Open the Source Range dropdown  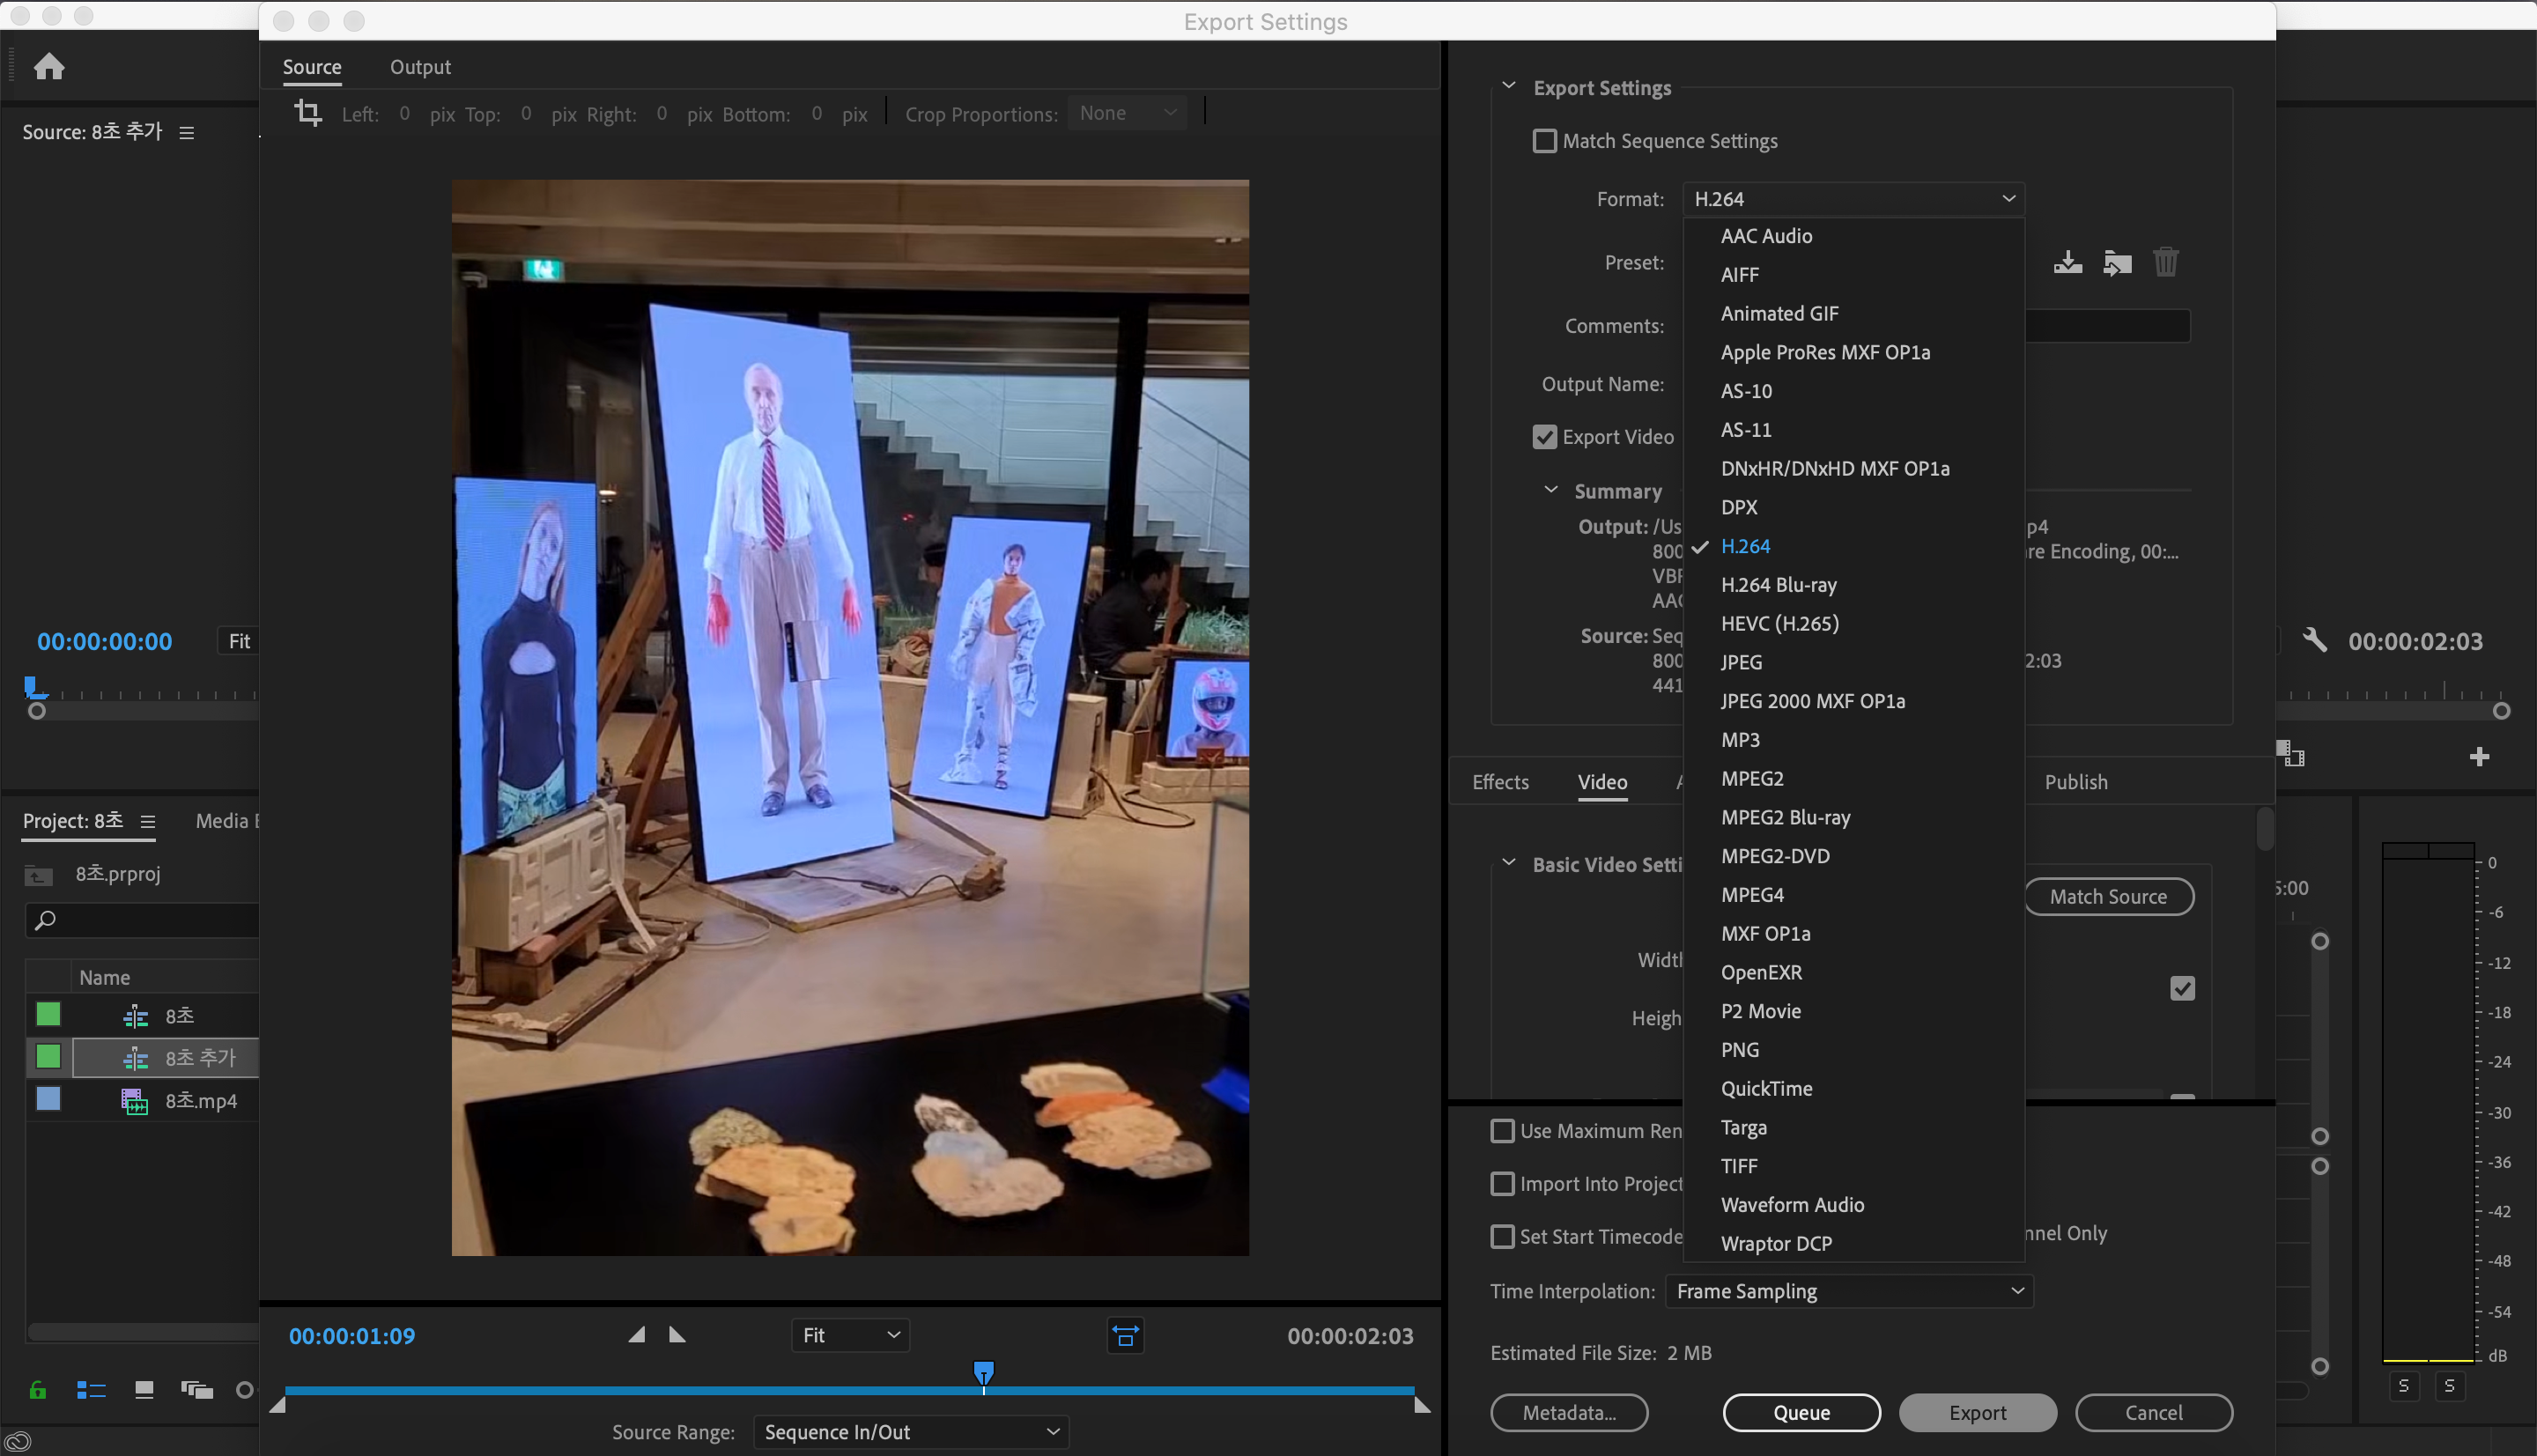[x=910, y=1432]
